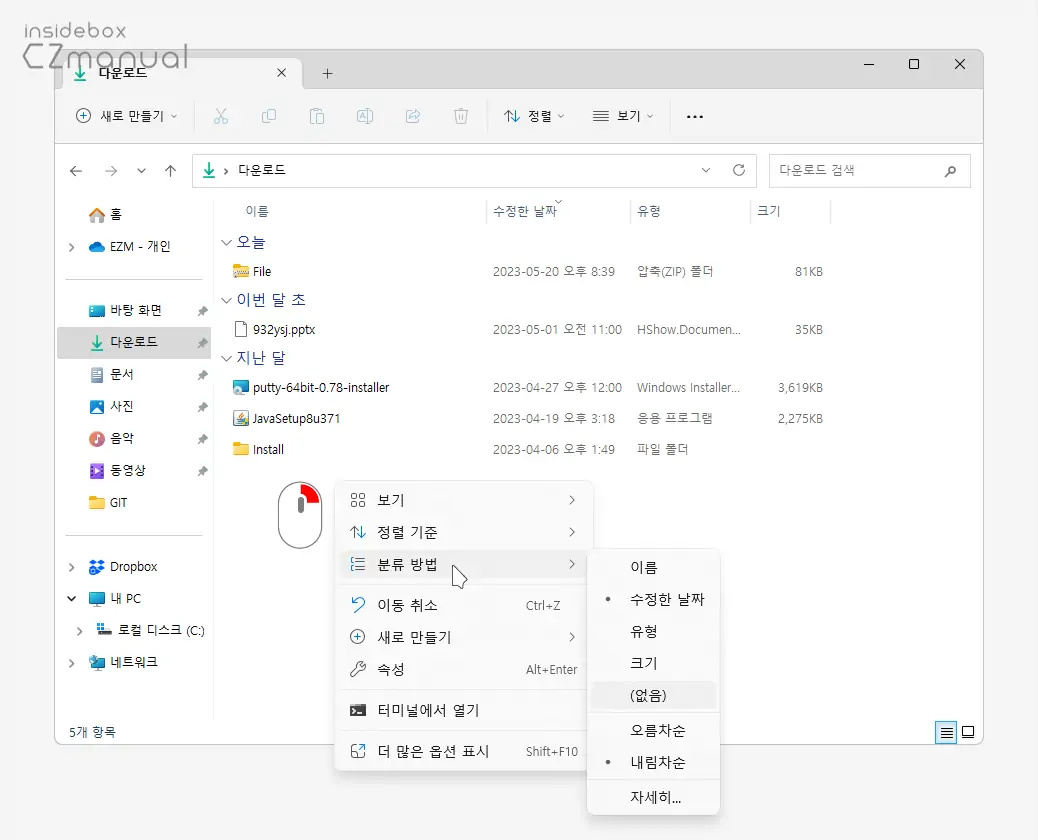Click the Copy icon in the toolbar
1038x840 pixels.
coord(268,116)
